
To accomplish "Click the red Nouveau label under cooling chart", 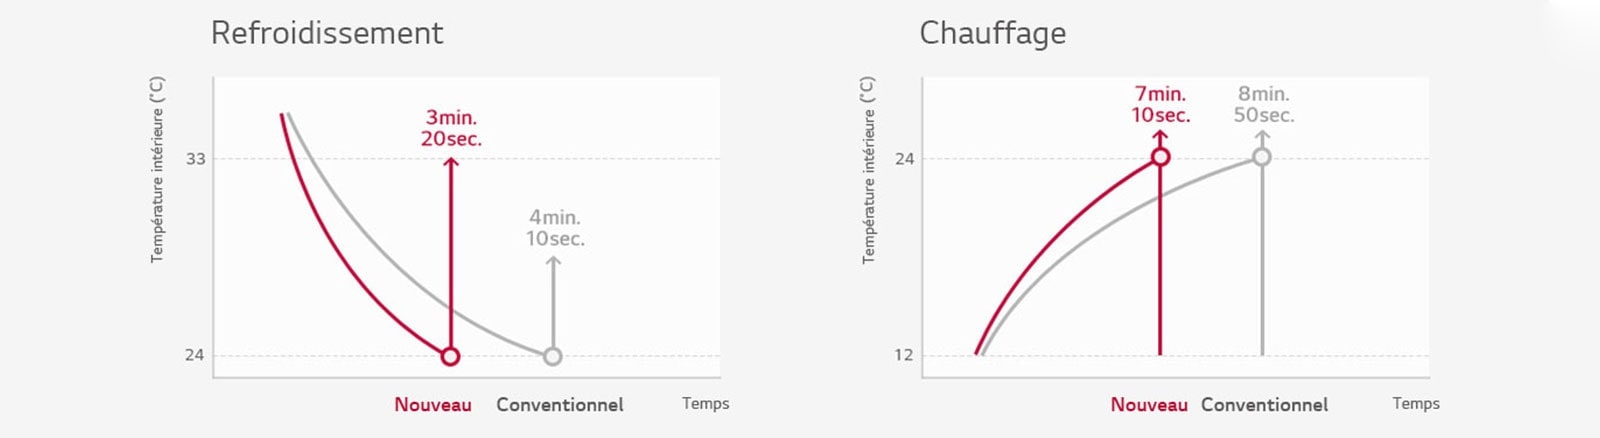I will pos(433,405).
